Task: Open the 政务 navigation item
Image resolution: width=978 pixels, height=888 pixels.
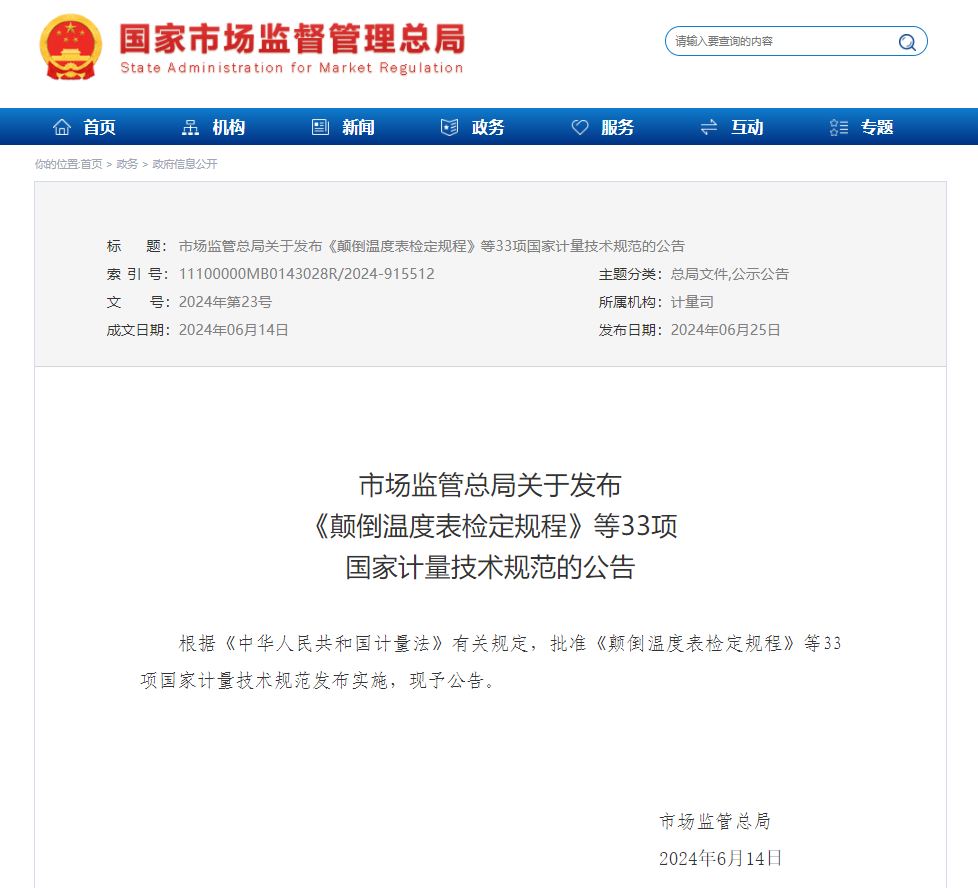Action: click(488, 127)
